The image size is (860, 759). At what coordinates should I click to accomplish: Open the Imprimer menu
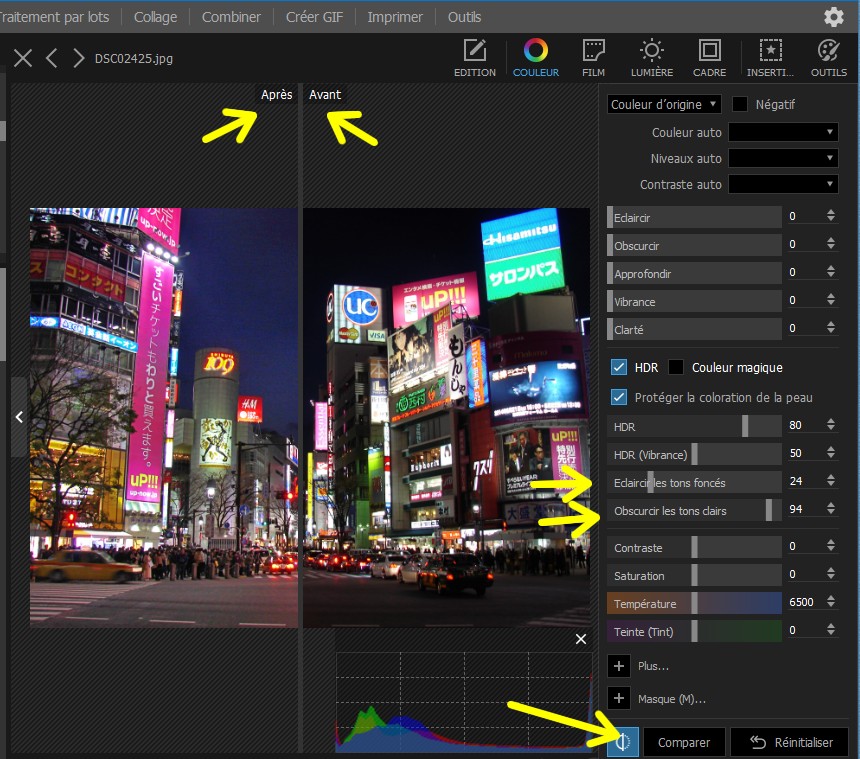[x=395, y=17]
